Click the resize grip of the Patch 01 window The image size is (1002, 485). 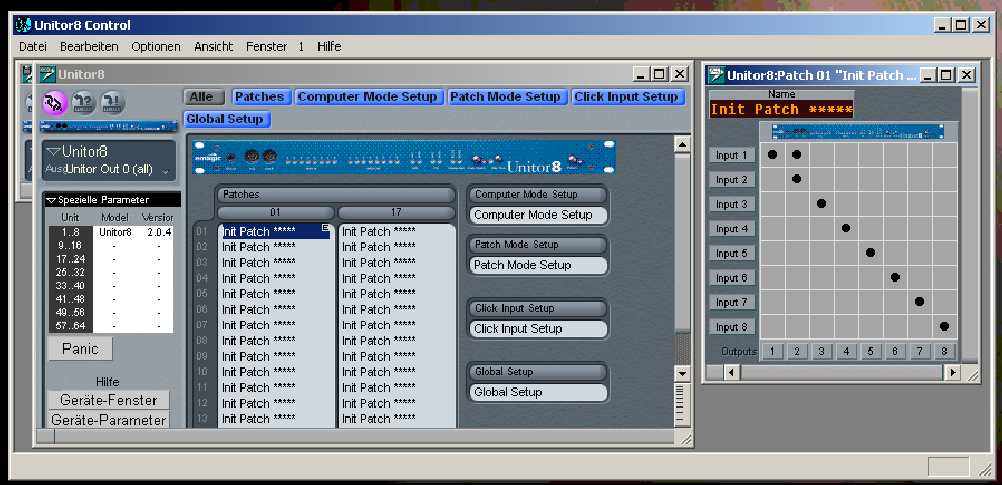(972, 375)
